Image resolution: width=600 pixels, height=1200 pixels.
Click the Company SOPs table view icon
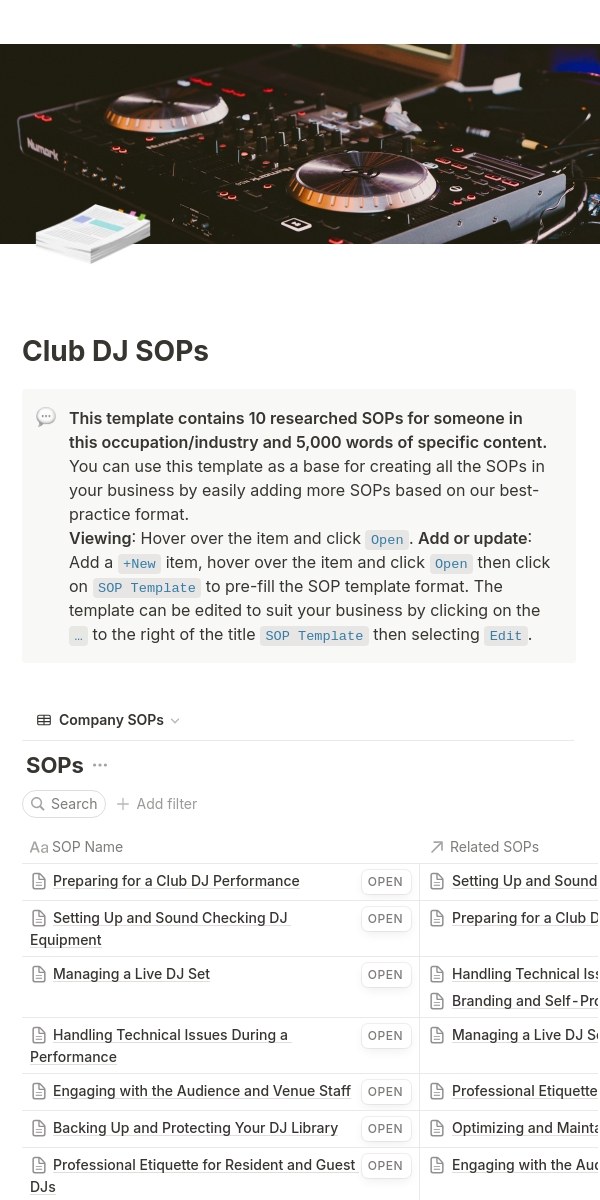[x=44, y=720]
